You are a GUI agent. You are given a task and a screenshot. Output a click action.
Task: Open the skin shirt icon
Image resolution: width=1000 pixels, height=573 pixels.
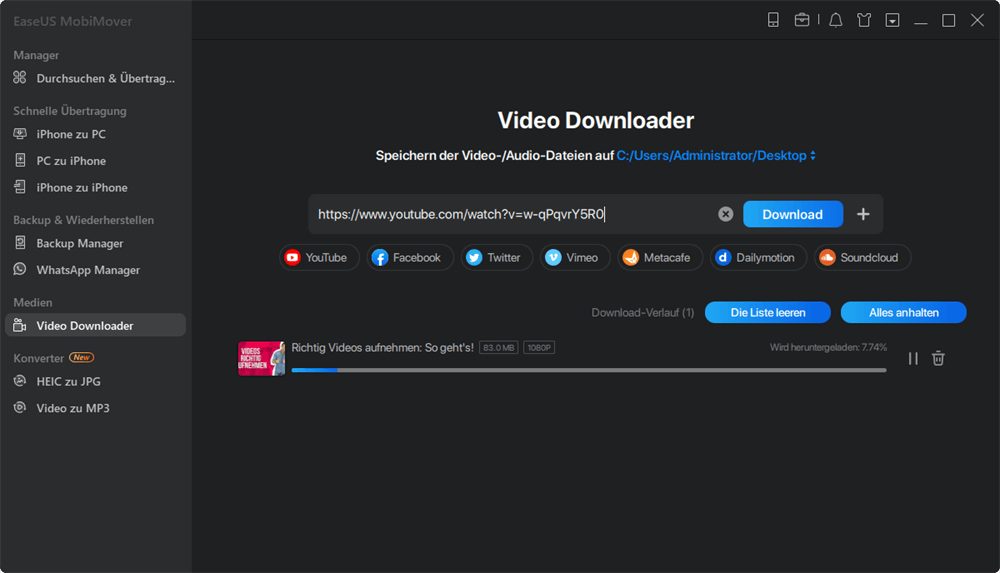[x=864, y=20]
